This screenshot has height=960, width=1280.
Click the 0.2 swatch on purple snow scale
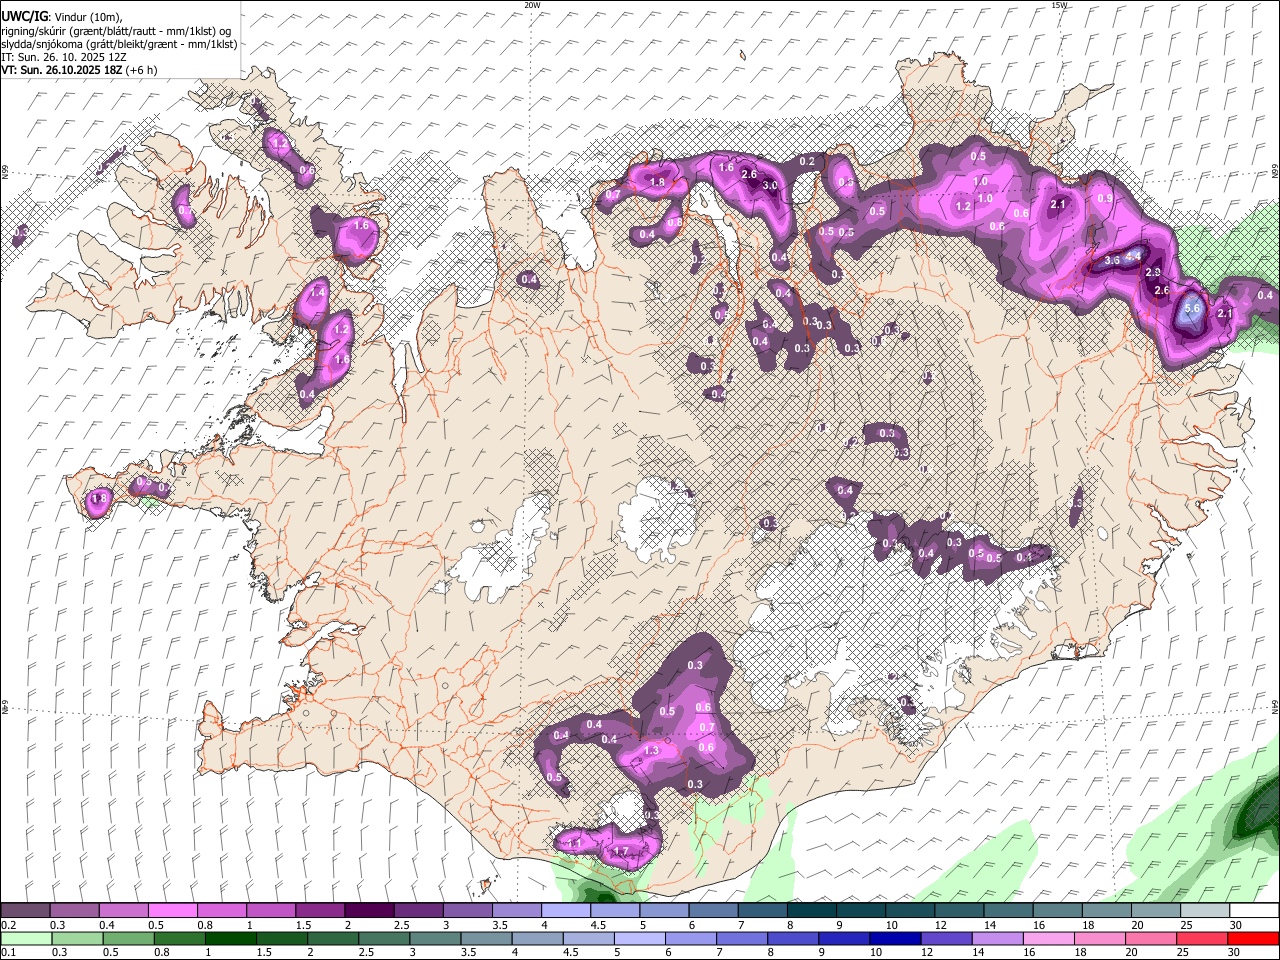25,911
